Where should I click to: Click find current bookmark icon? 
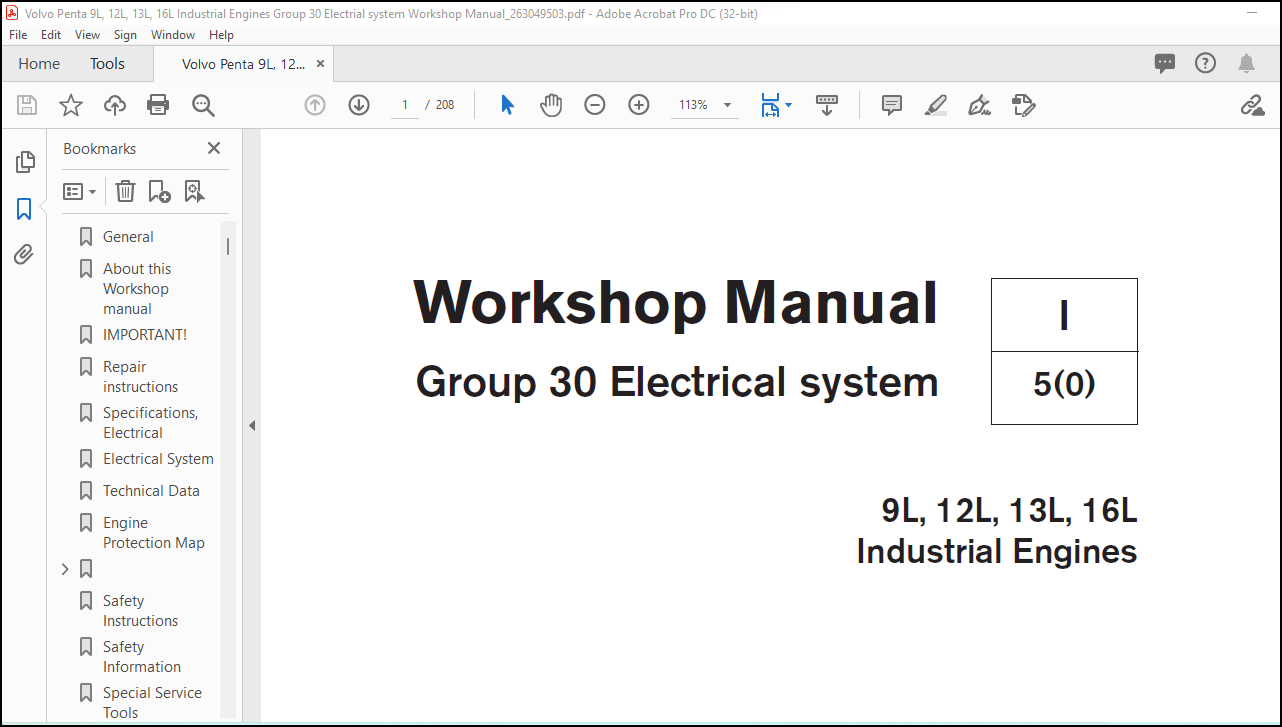(x=194, y=191)
